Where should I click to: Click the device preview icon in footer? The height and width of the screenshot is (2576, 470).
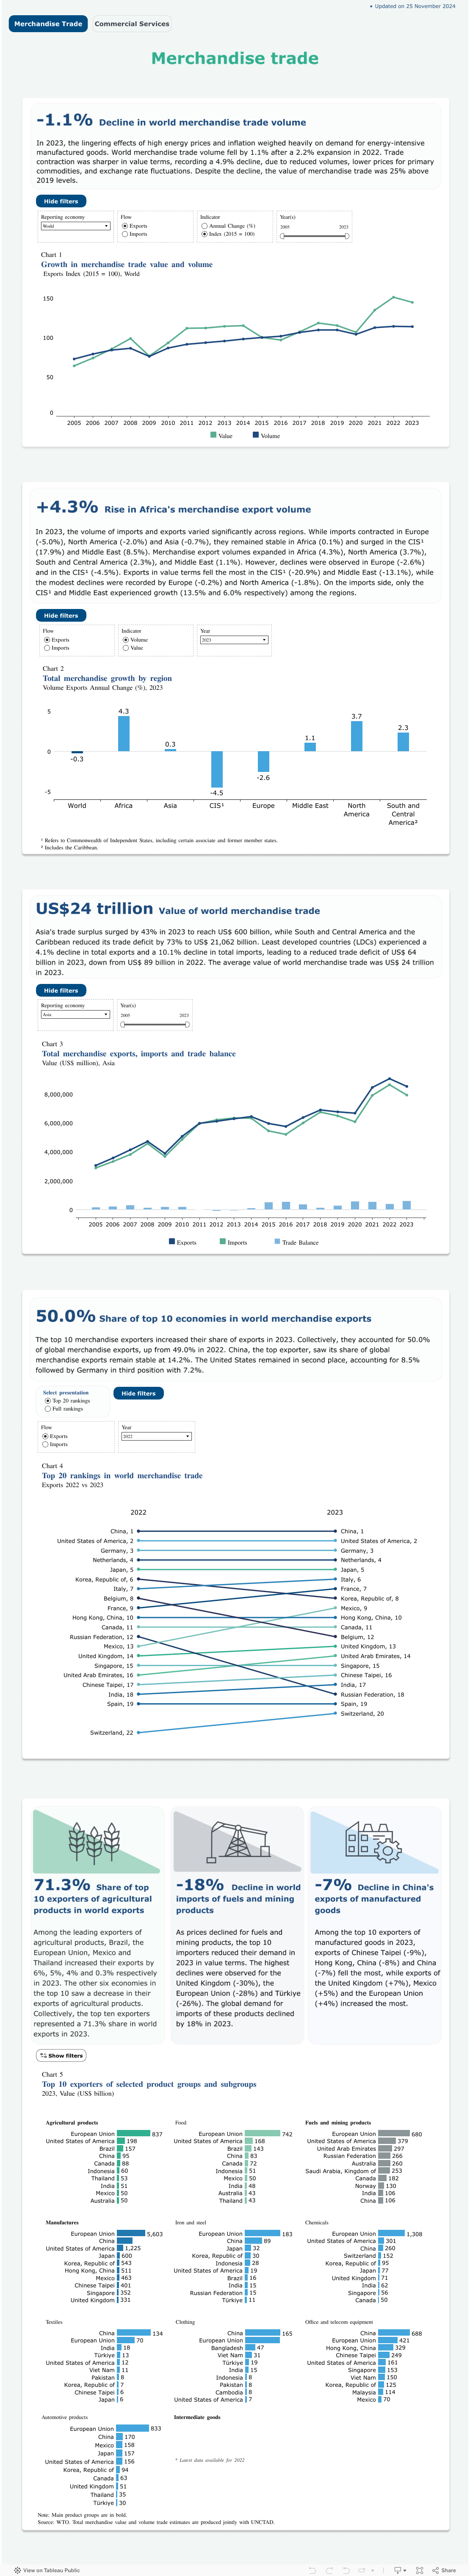[397, 2569]
